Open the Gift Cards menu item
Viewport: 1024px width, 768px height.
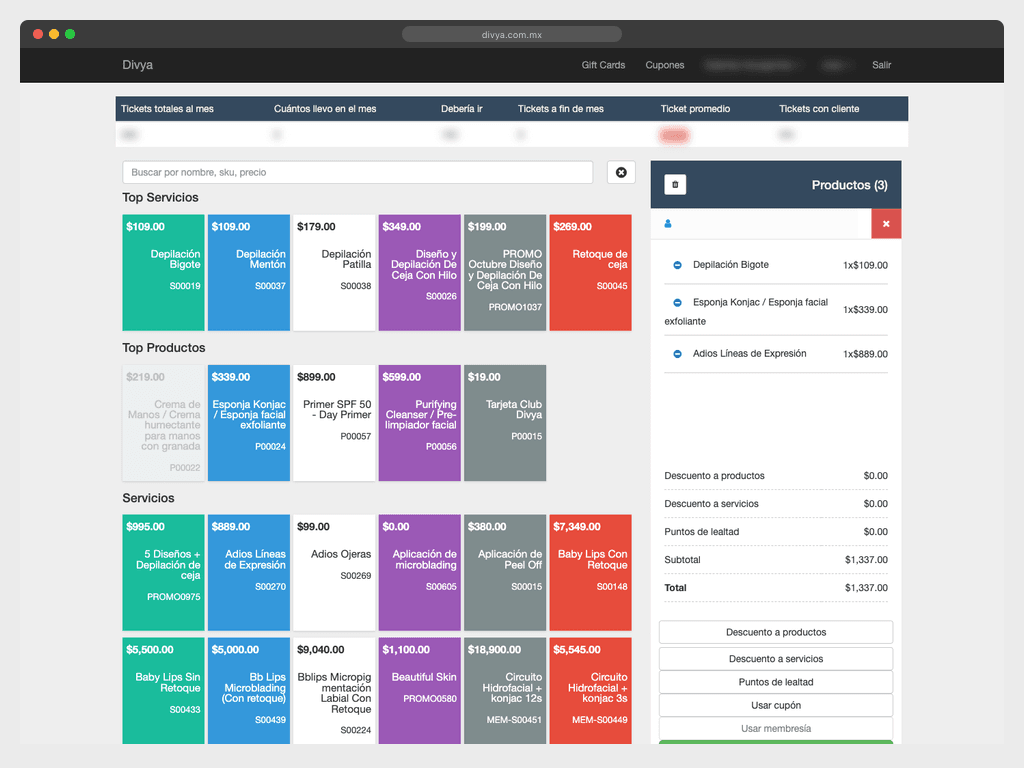(x=603, y=65)
